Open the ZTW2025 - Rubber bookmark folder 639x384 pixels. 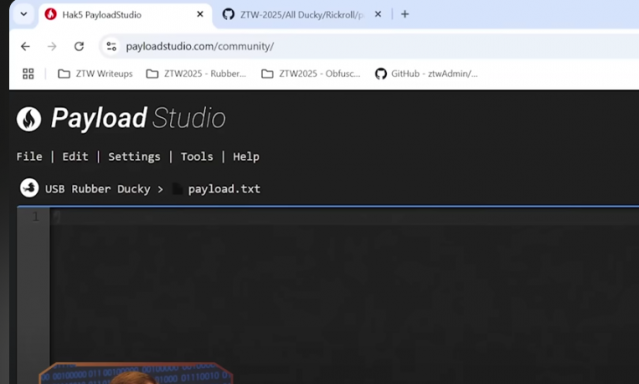coord(196,74)
